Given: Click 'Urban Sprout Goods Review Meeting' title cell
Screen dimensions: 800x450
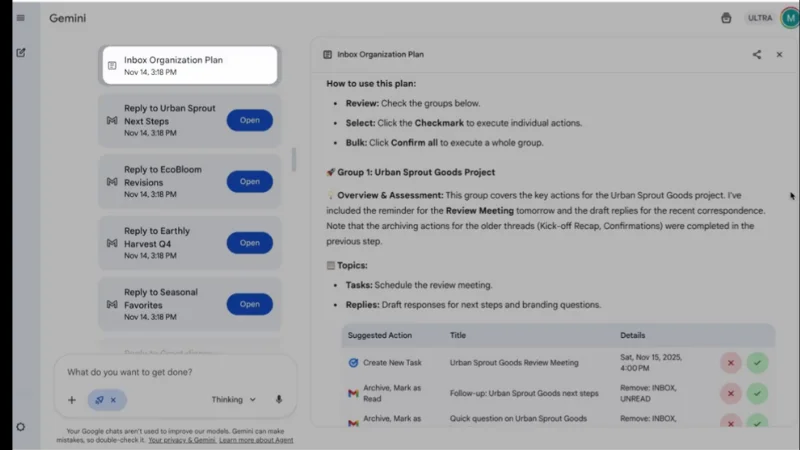Looking at the screenshot, I should point(514,363).
